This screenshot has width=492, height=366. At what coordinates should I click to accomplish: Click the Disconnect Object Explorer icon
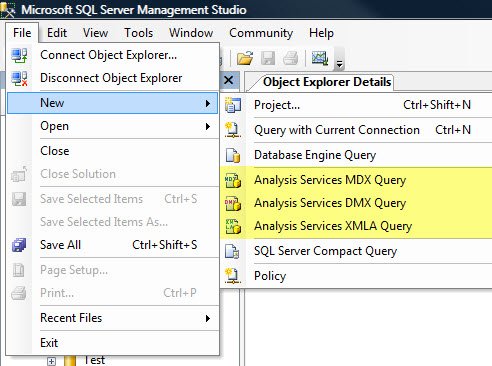[19, 78]
